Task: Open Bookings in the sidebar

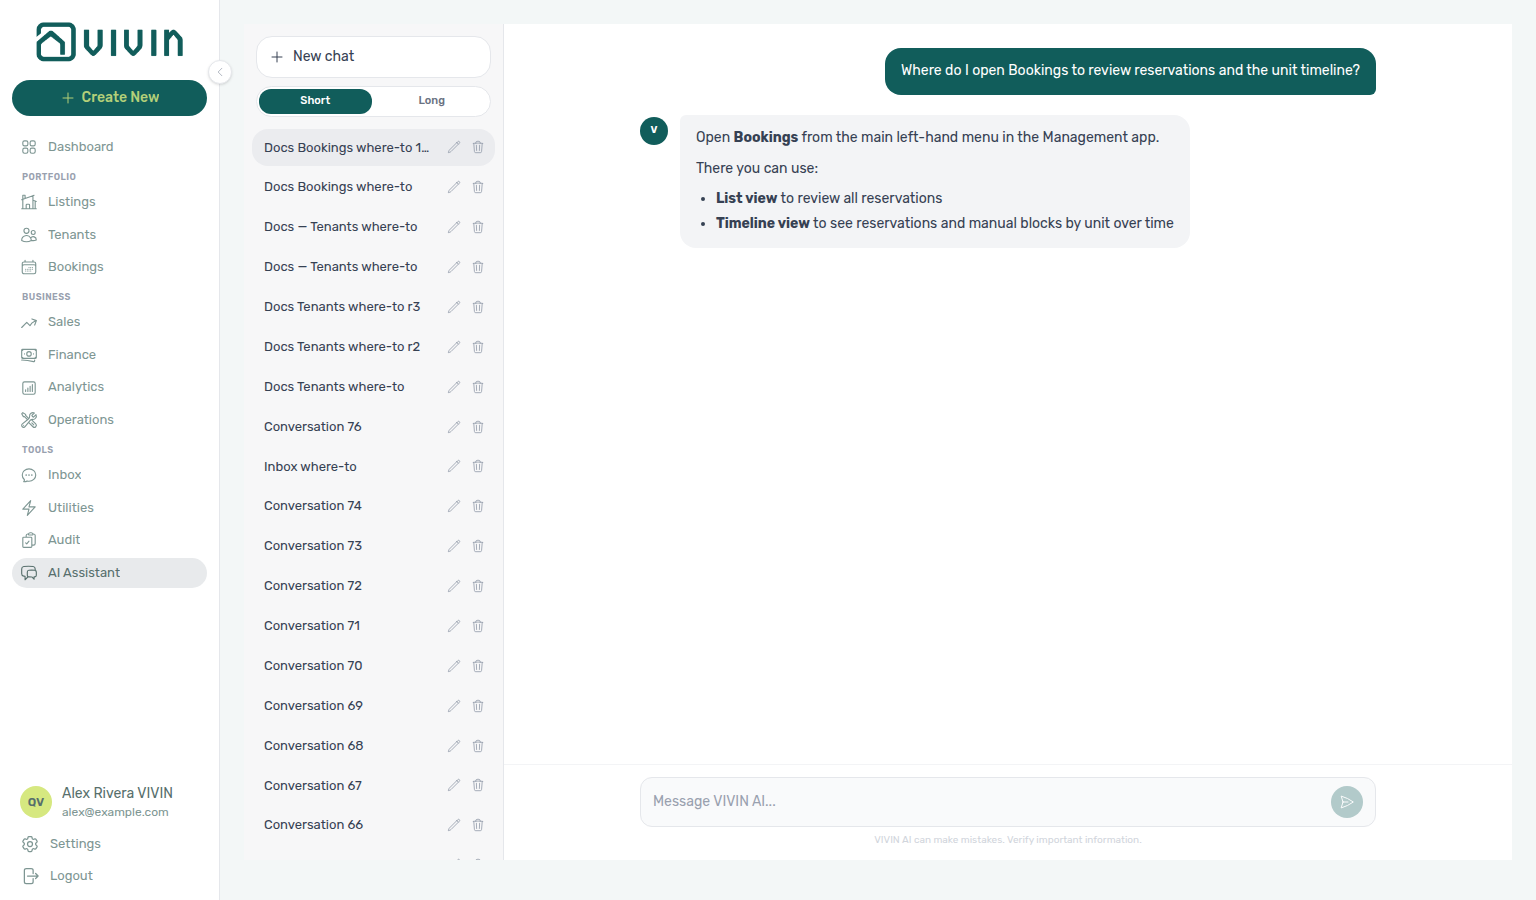Action: [x=75, y=267]
